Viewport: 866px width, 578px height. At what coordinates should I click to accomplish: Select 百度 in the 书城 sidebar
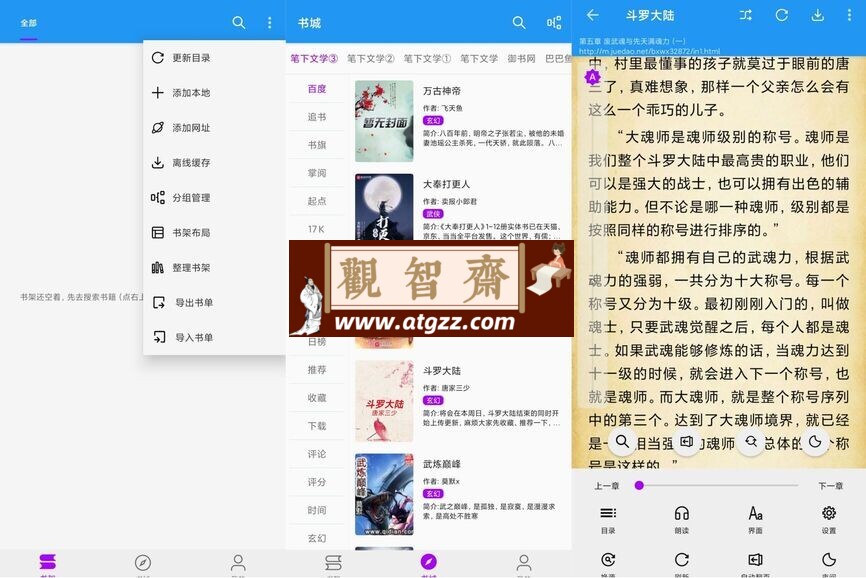pos(317,89)
